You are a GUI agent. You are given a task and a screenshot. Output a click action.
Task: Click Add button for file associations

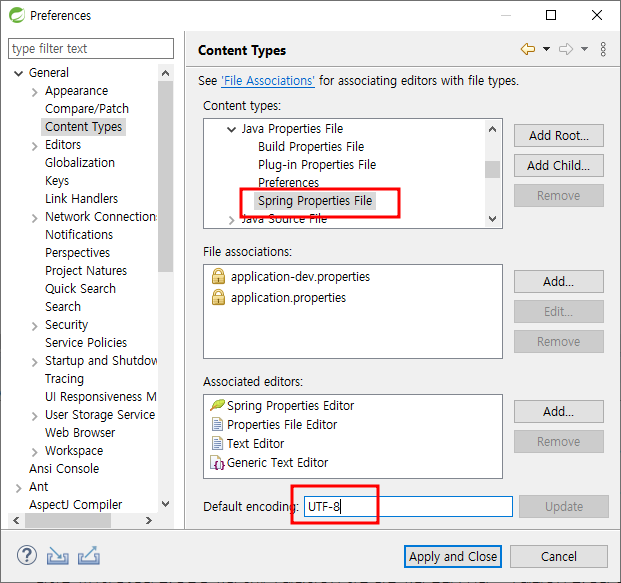pyautogui.click(x=559, y=282)
